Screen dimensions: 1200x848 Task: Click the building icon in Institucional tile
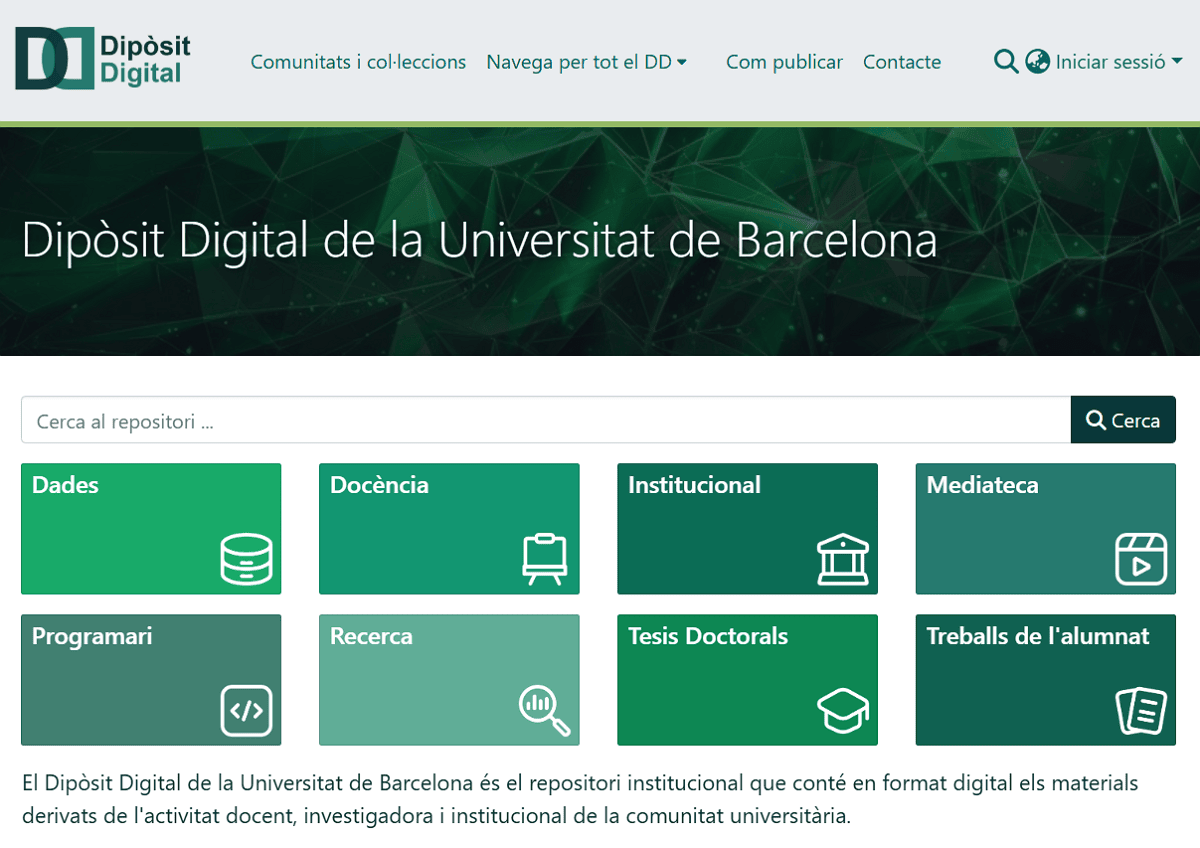(842, 559)
